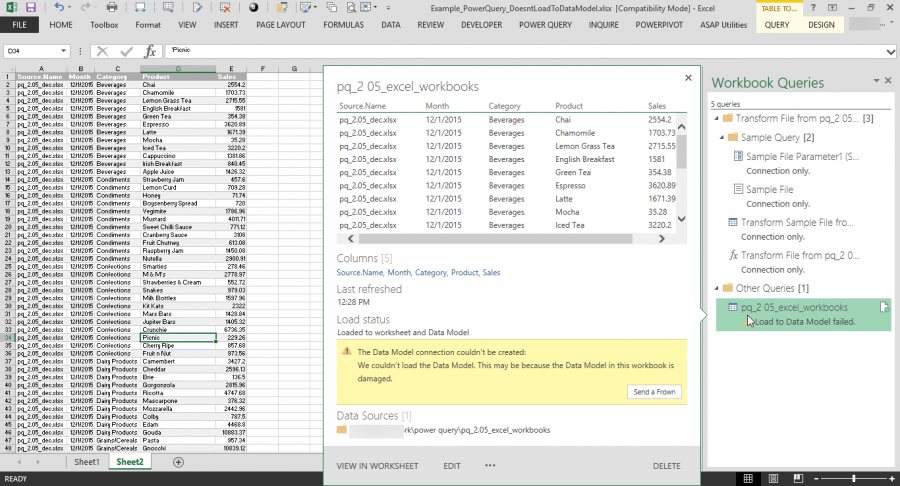This screenshot has height=486, width=900.
Task: Open the Name Box dropdown arrow
Action: pyautogui.click(x=63, y=51)
